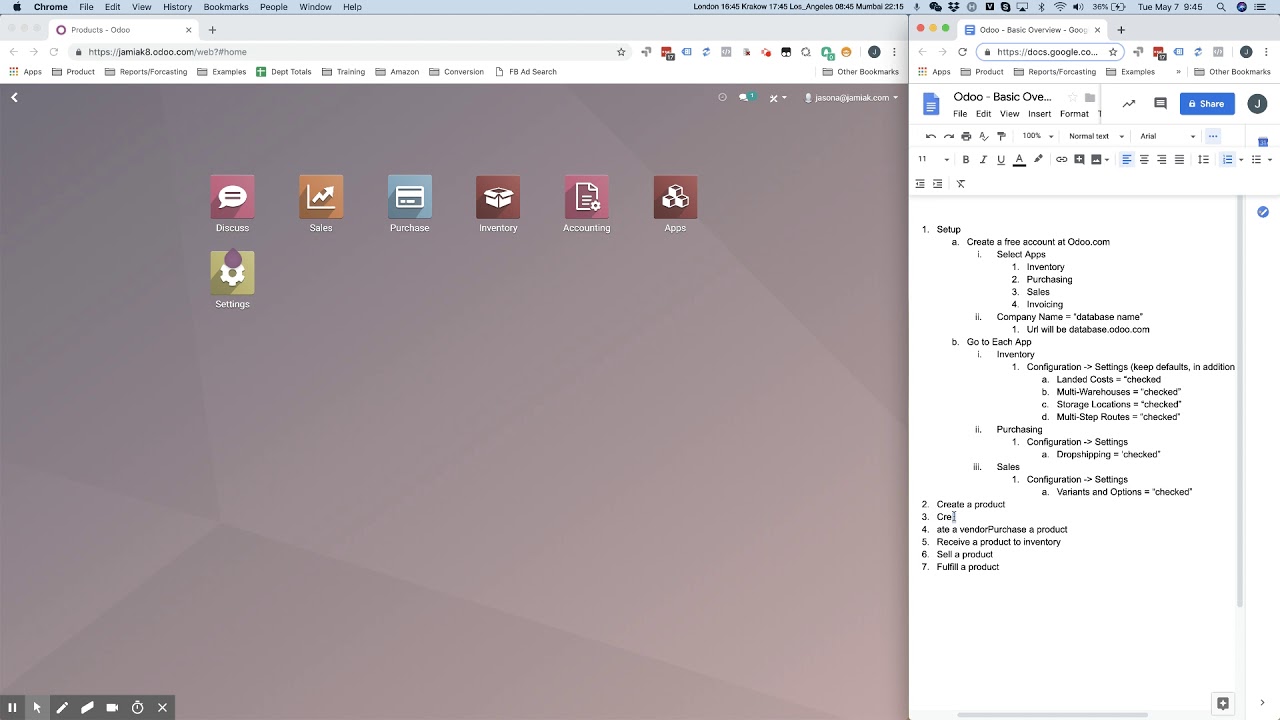Image resolution: width=1280 pixels, height=720 pixels.
Task: Click Redo in Google Docs toolbar
Action: coord(948,136)
